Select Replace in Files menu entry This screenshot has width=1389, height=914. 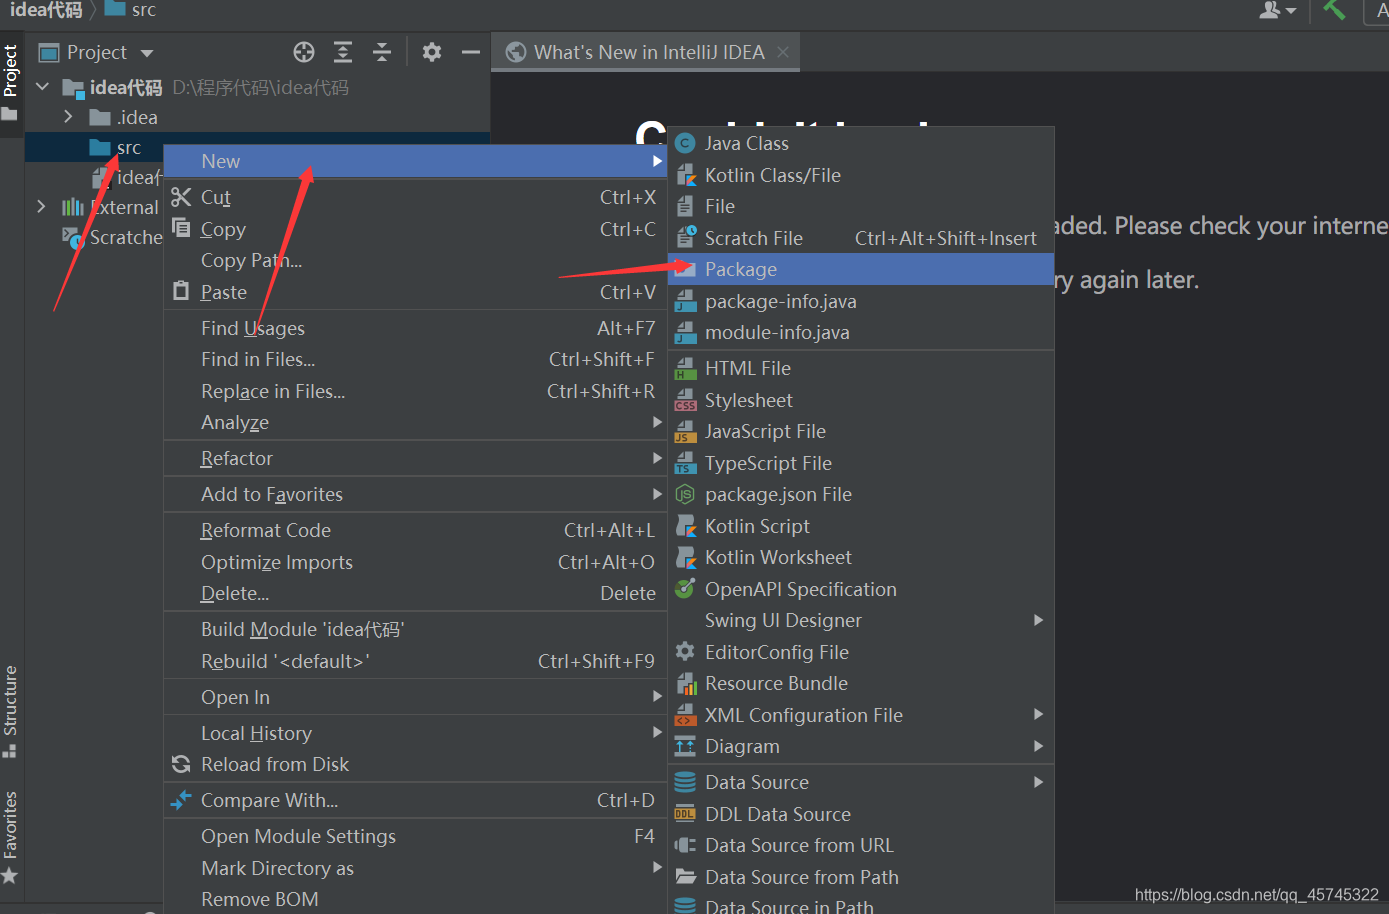(415, 391)
